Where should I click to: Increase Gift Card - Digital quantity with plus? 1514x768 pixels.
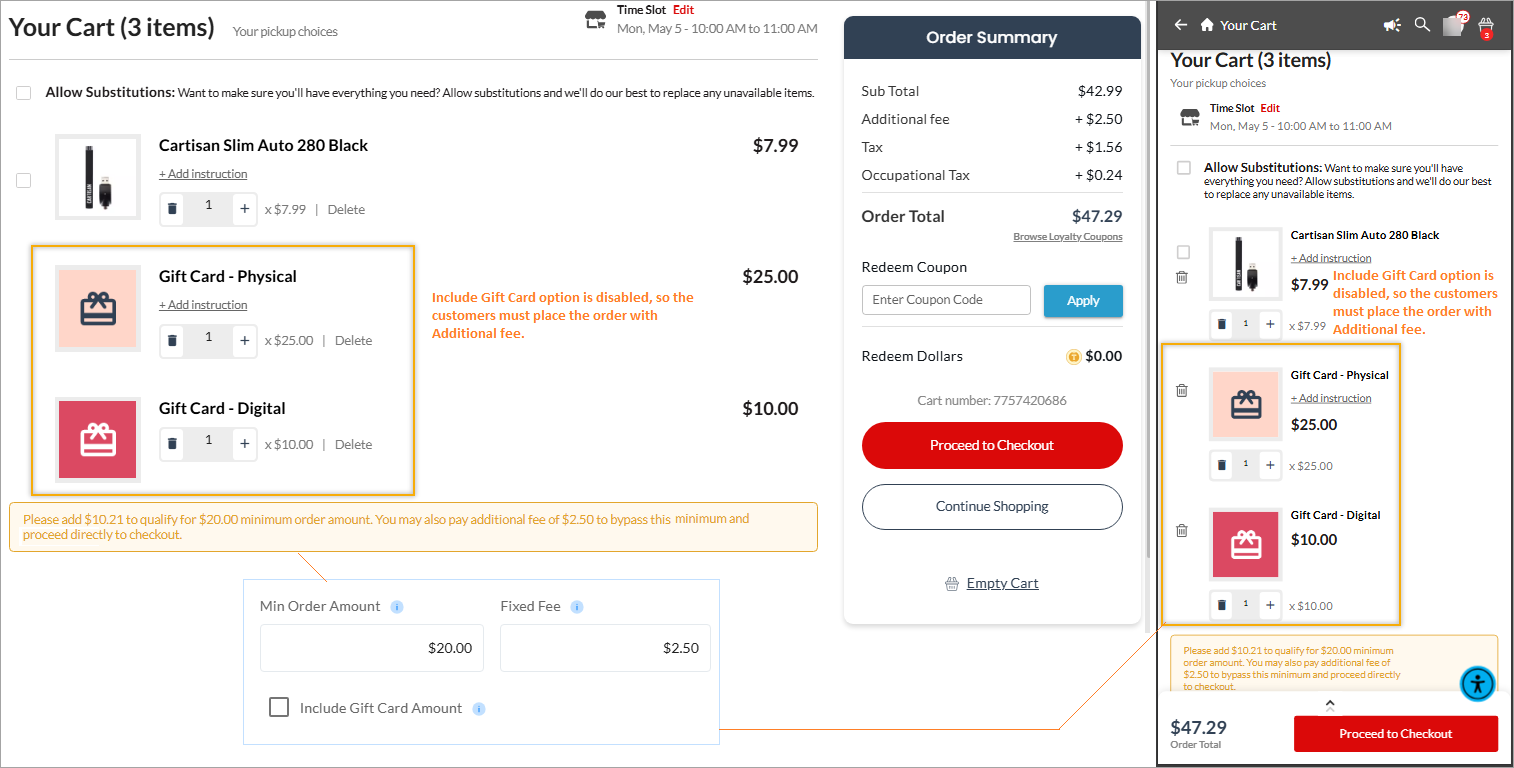[x=245, y=443]
